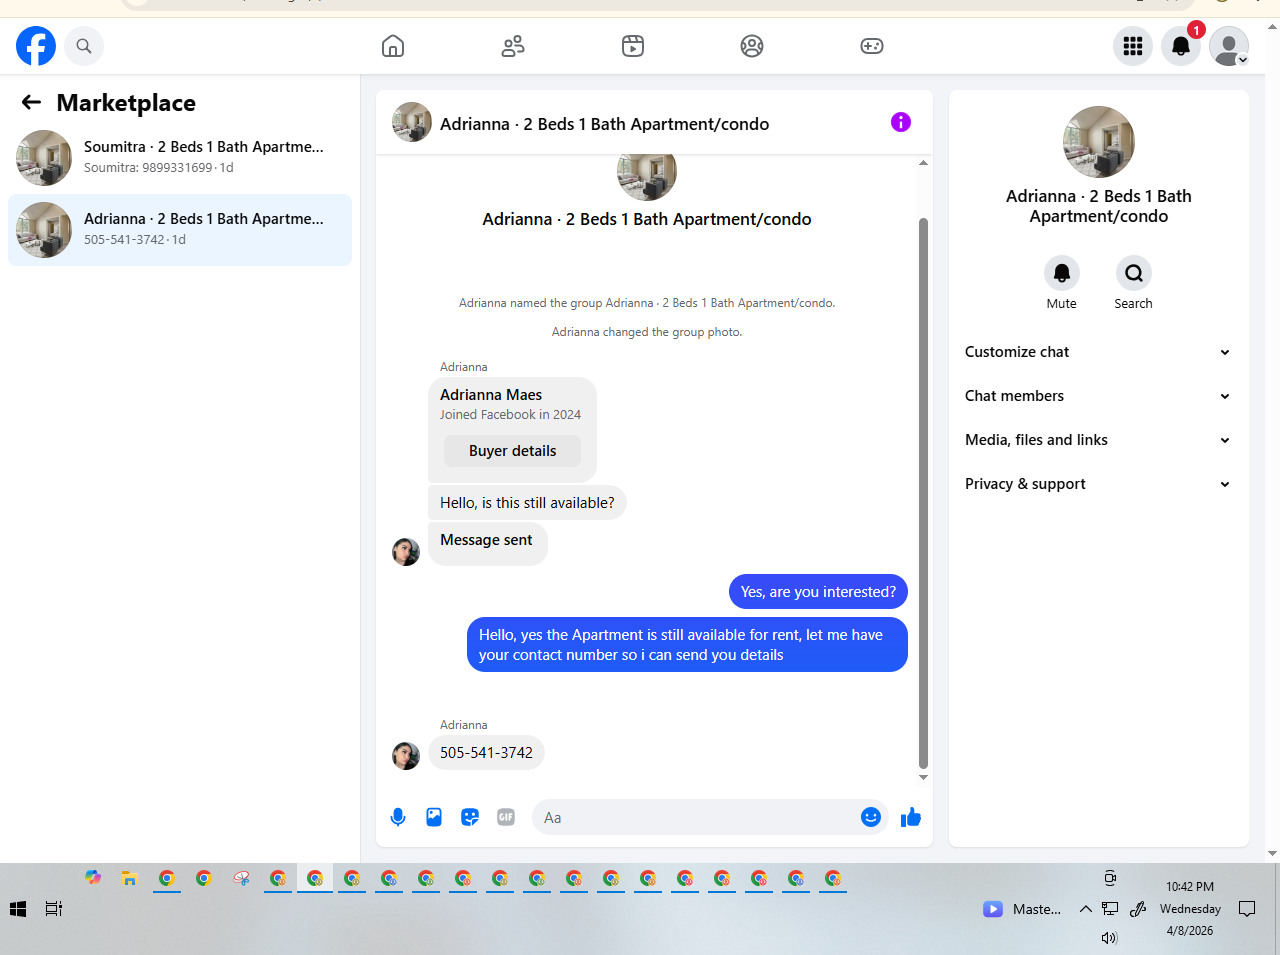Open the Windows notification center icon
The width and height of the screenshot is (1280, 955).
[x=1247, y=909]
